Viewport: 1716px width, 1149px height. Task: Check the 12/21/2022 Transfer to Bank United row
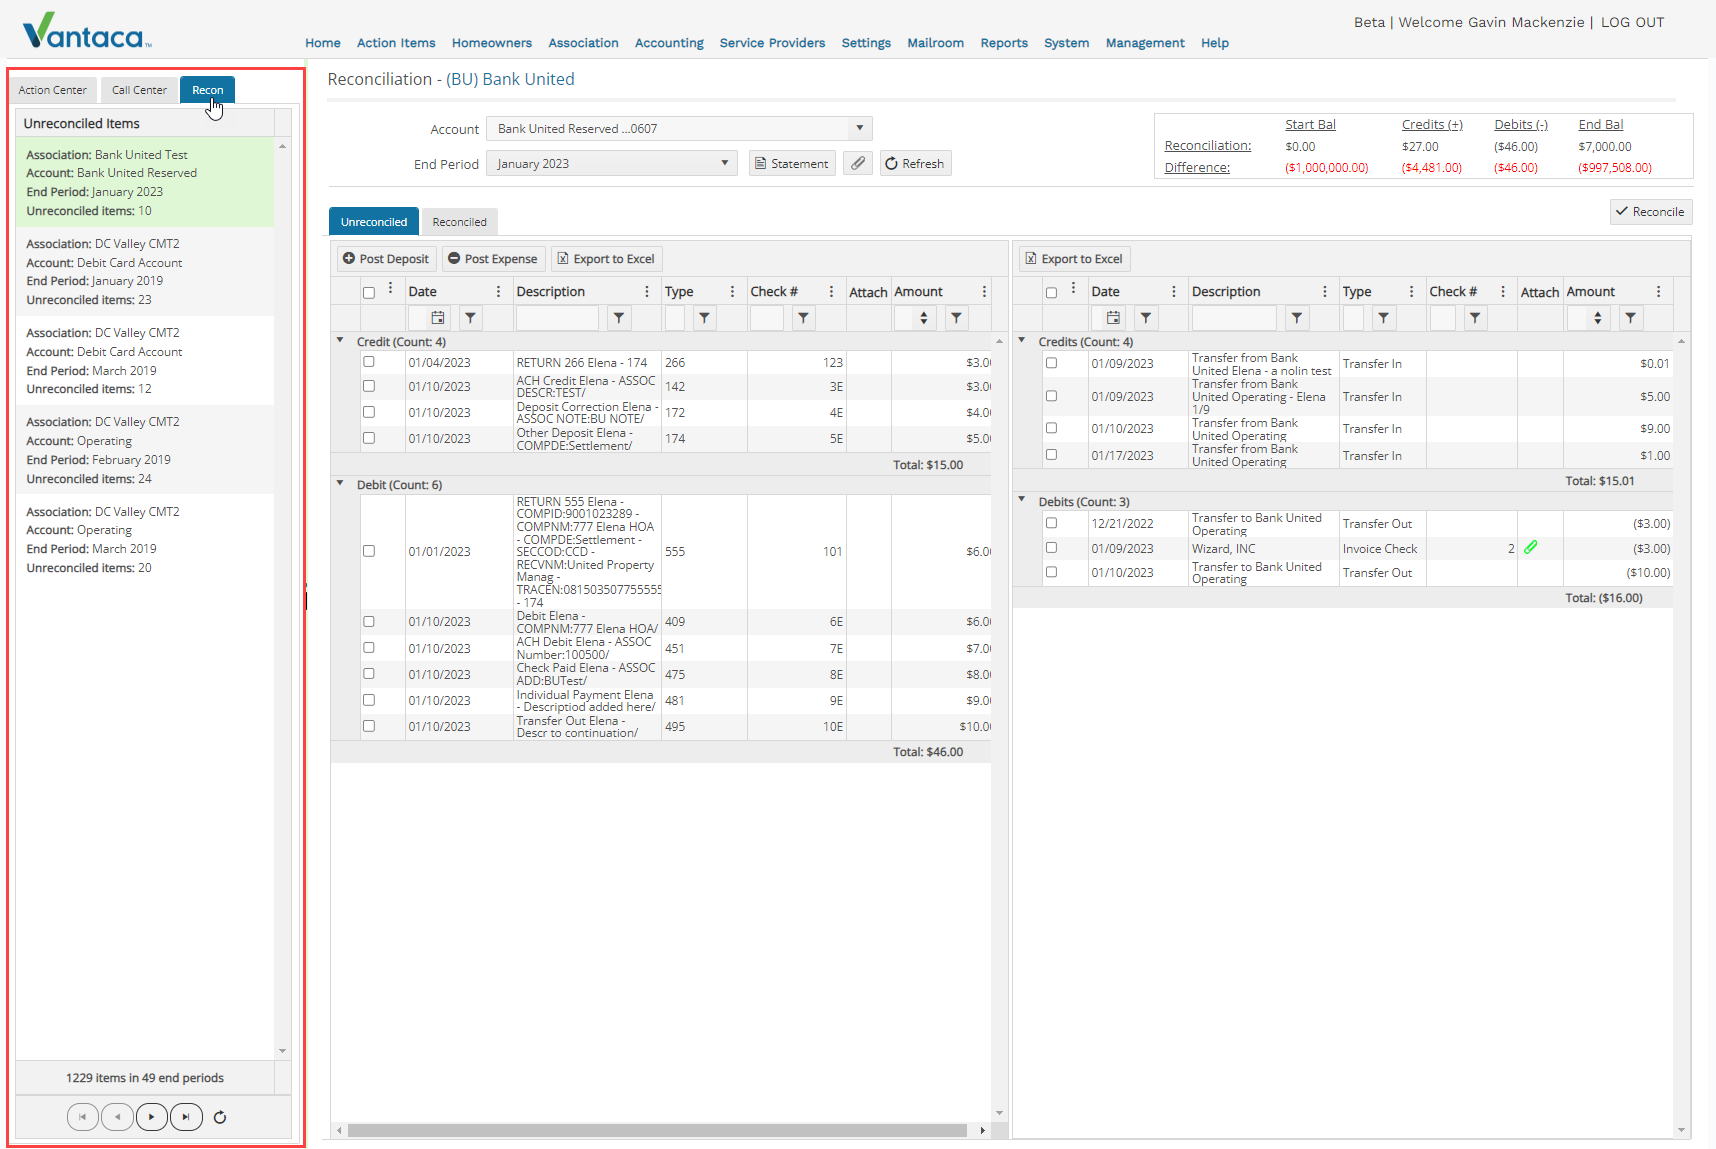[x=1051, y=522]
